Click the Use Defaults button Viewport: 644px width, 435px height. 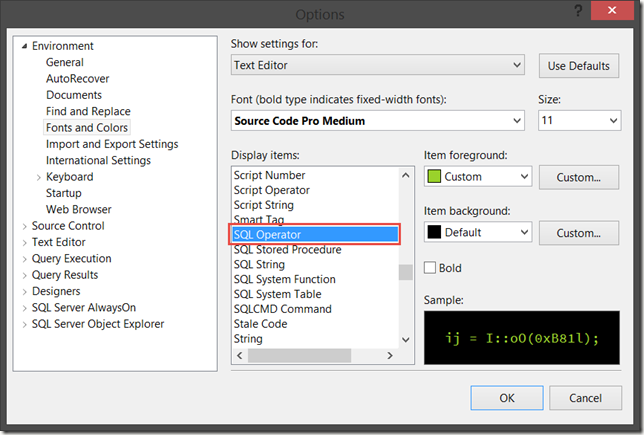[x=579, y=66]
